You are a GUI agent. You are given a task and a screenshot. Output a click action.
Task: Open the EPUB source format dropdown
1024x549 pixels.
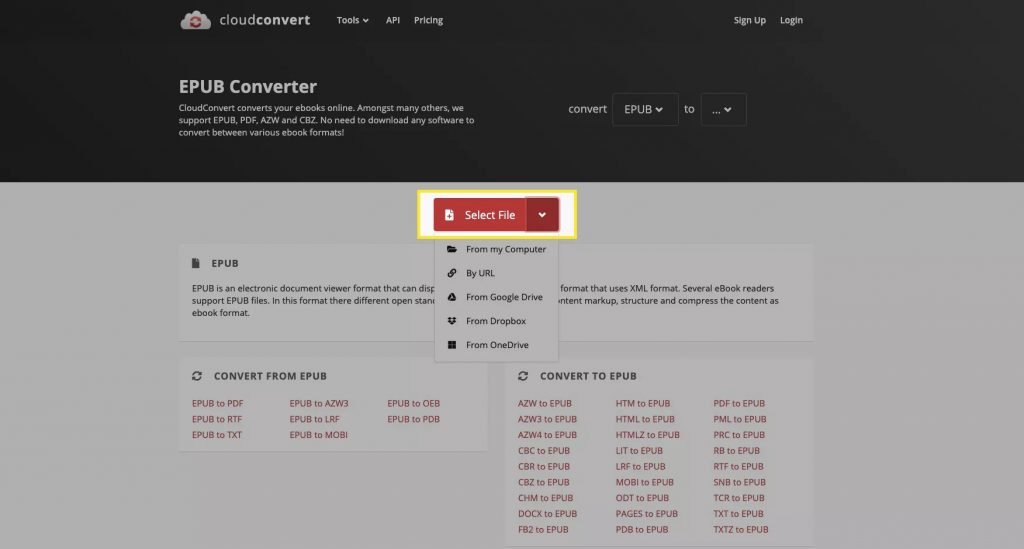pos(645,110)
